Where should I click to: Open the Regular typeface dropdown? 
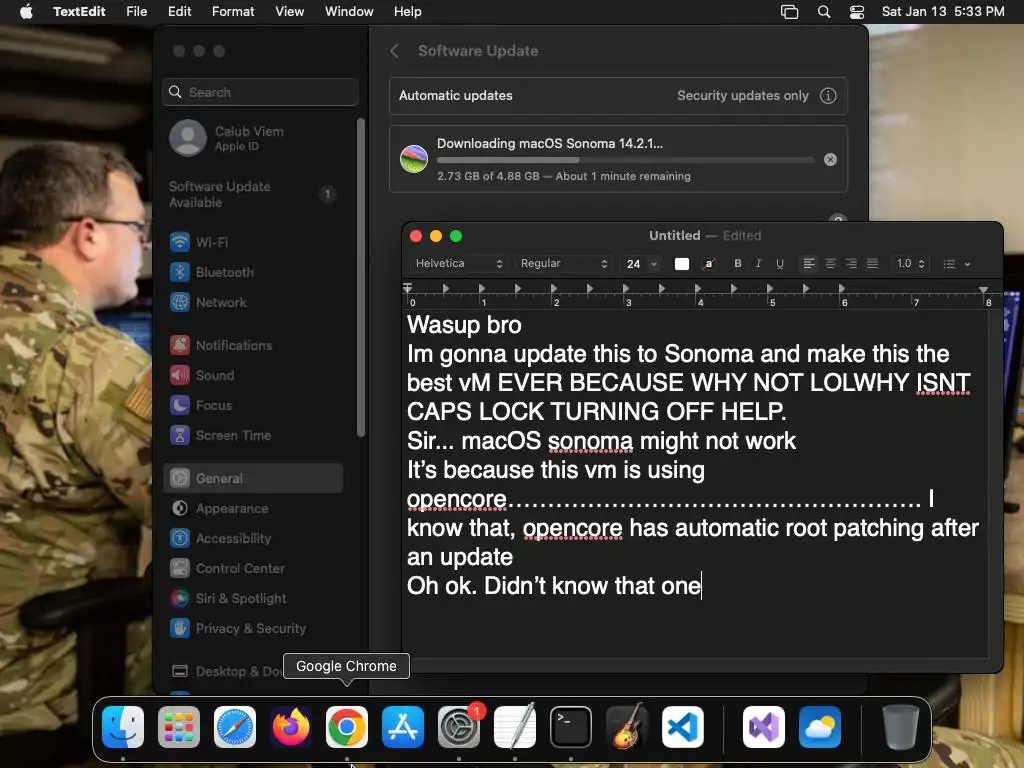click(x=564, y=263)
